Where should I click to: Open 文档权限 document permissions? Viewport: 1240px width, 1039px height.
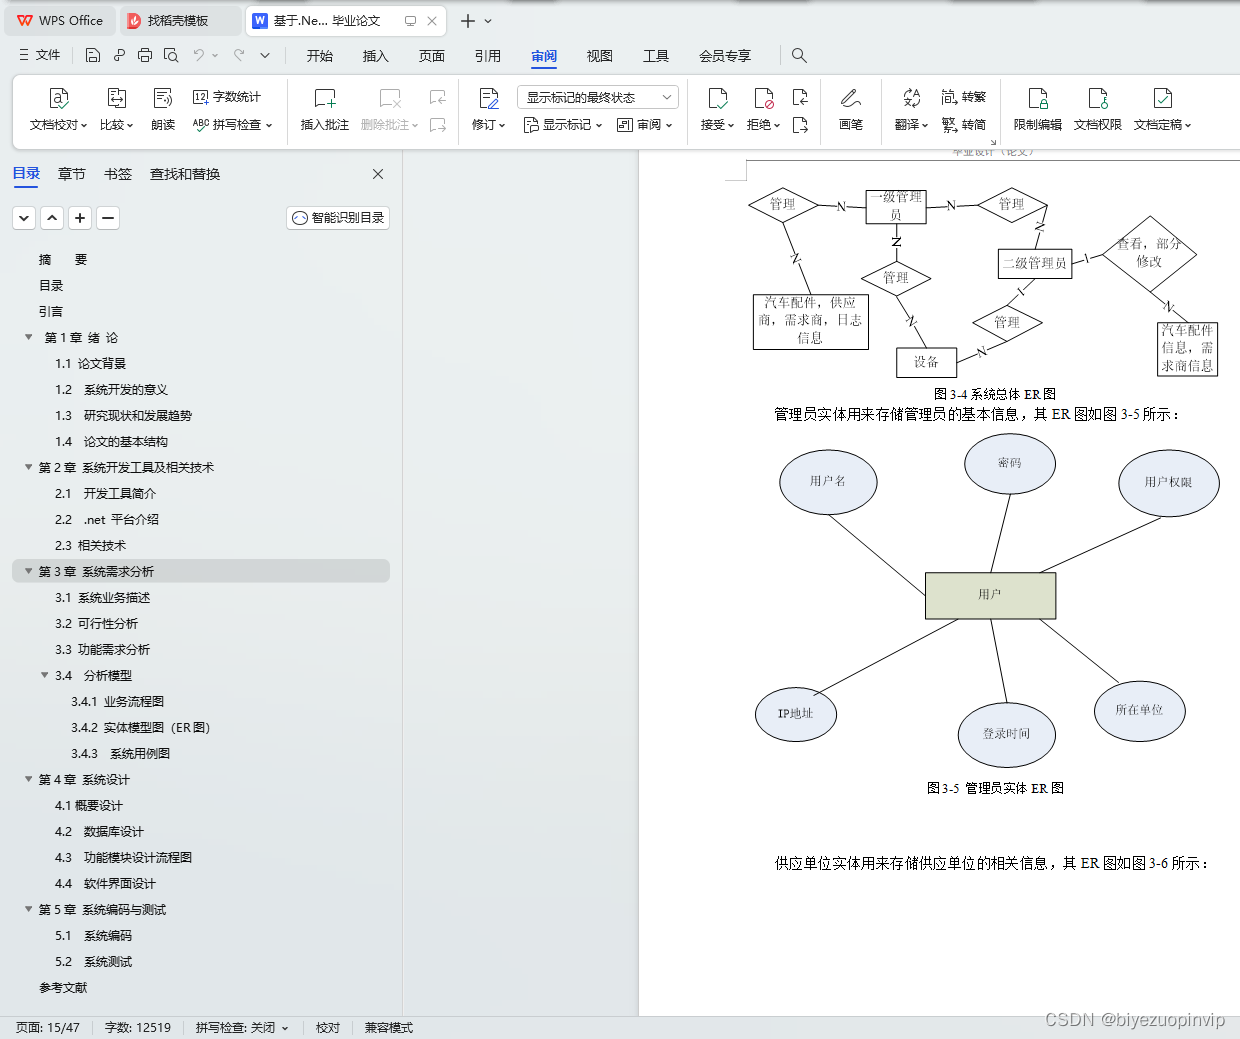click(x=1098, y=110)
